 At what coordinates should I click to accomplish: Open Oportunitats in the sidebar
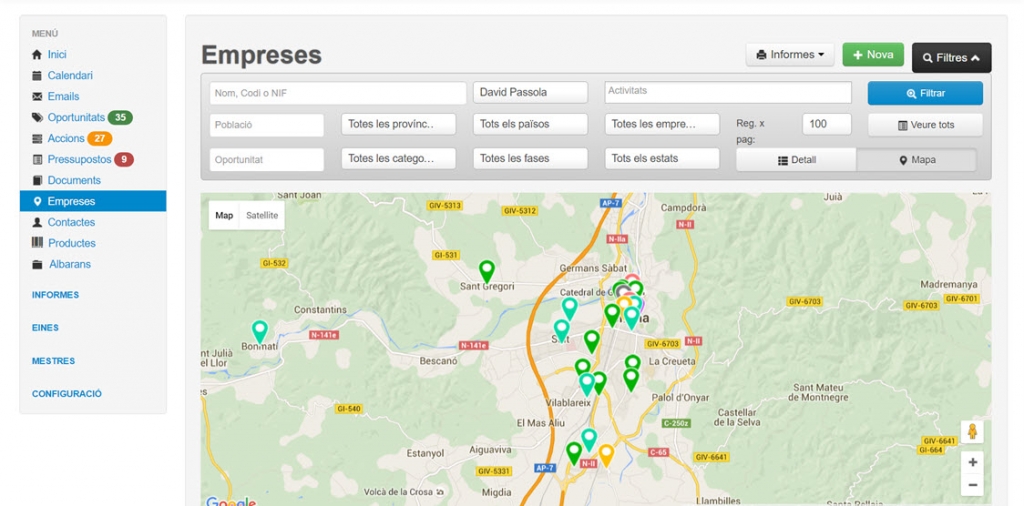click(76, 118)
